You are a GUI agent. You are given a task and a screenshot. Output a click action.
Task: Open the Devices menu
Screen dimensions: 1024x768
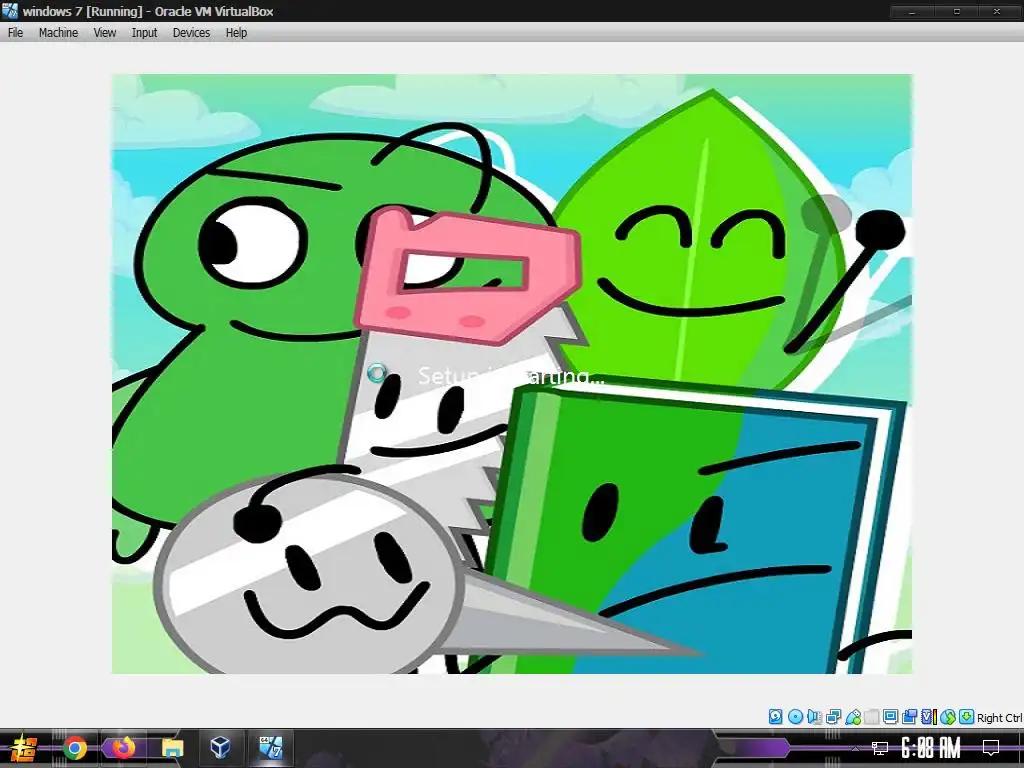(191, 33)
